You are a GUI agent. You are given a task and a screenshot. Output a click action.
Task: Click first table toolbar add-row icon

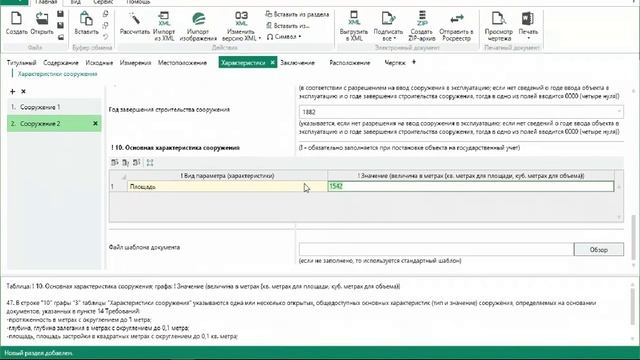(x=115, y=162)
